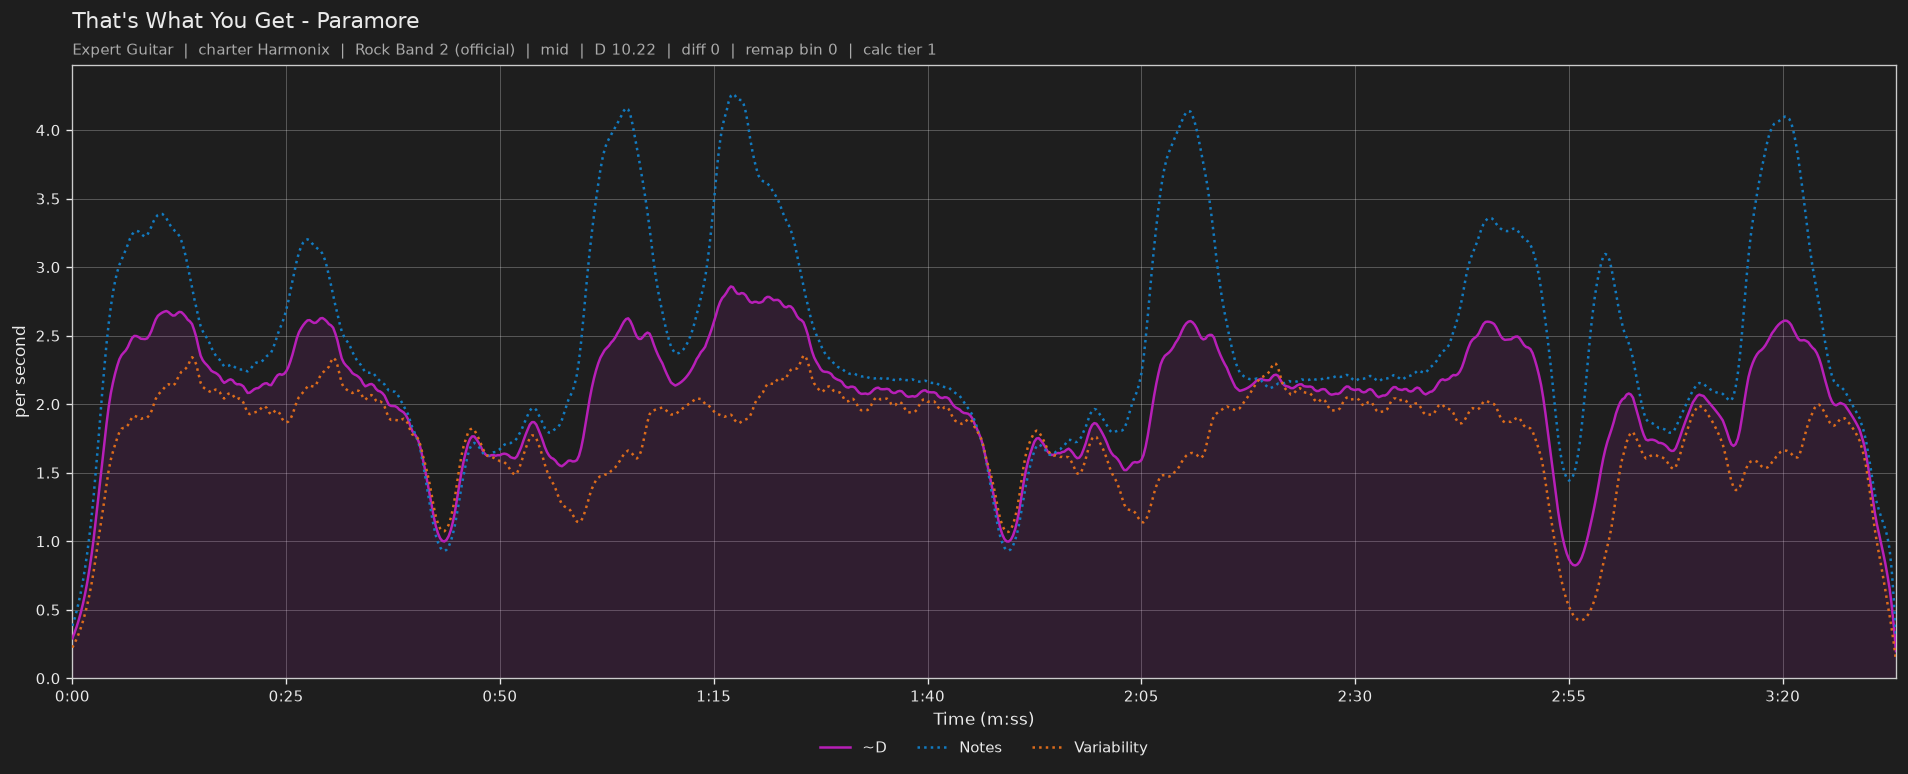Image resolution: width=1908 pixels, height=774 pixels.
Task: Click the 0:00 time axis tick label
Action: pyautogui.click(x=72, y=697)
